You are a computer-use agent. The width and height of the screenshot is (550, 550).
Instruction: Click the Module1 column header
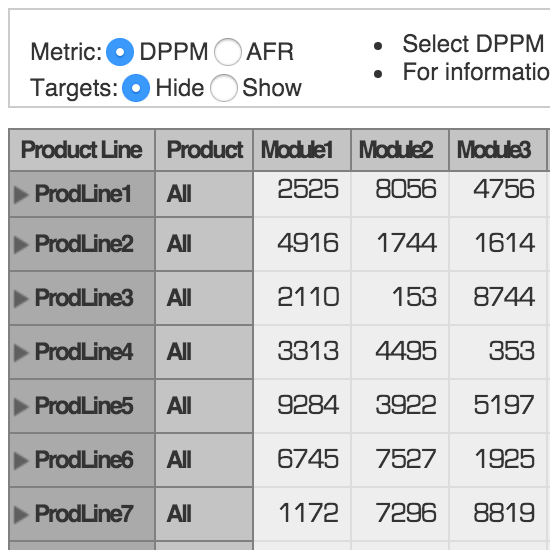302,150
